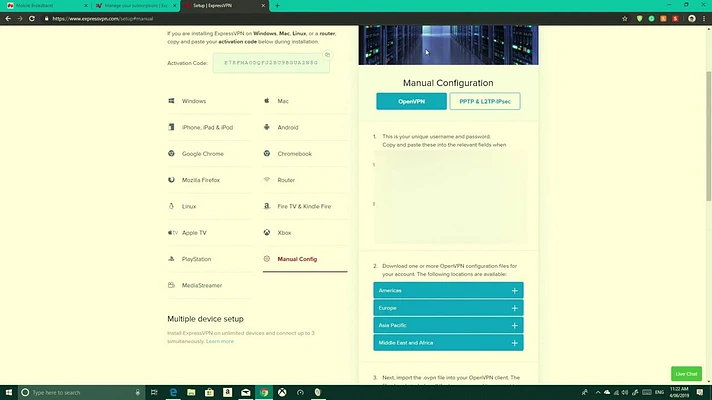Select the Mozilla Firefox icon
Image resolution: width=712 pixels, height=400 pixels.
point(171,180)
